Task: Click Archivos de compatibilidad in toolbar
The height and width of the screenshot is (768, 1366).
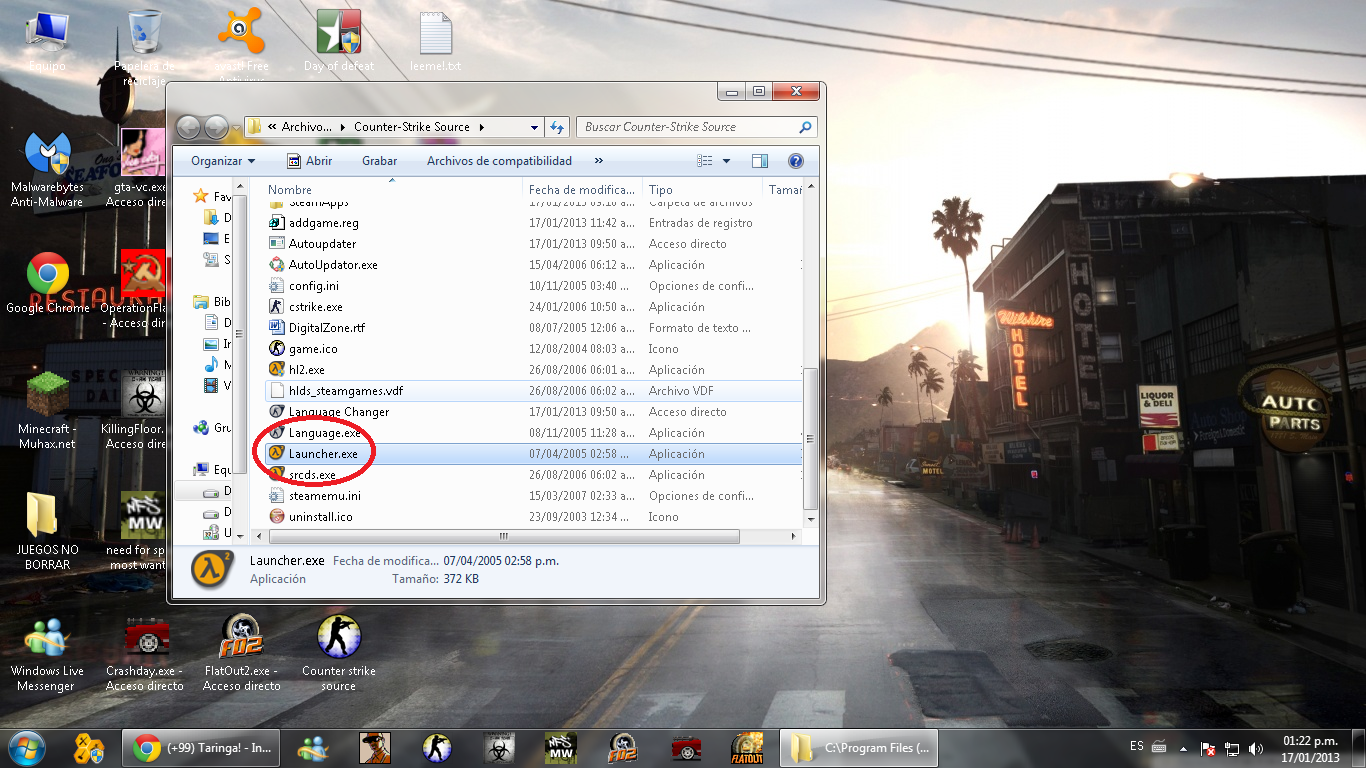Action: pos(499,161)
